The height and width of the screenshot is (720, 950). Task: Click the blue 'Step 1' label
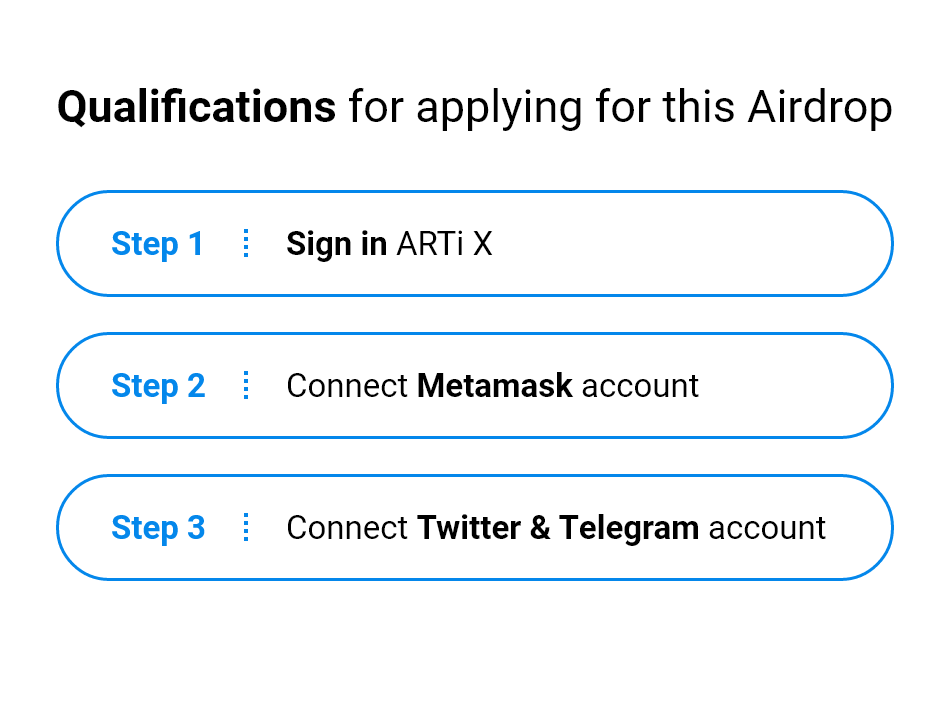(x=158, y=245)
